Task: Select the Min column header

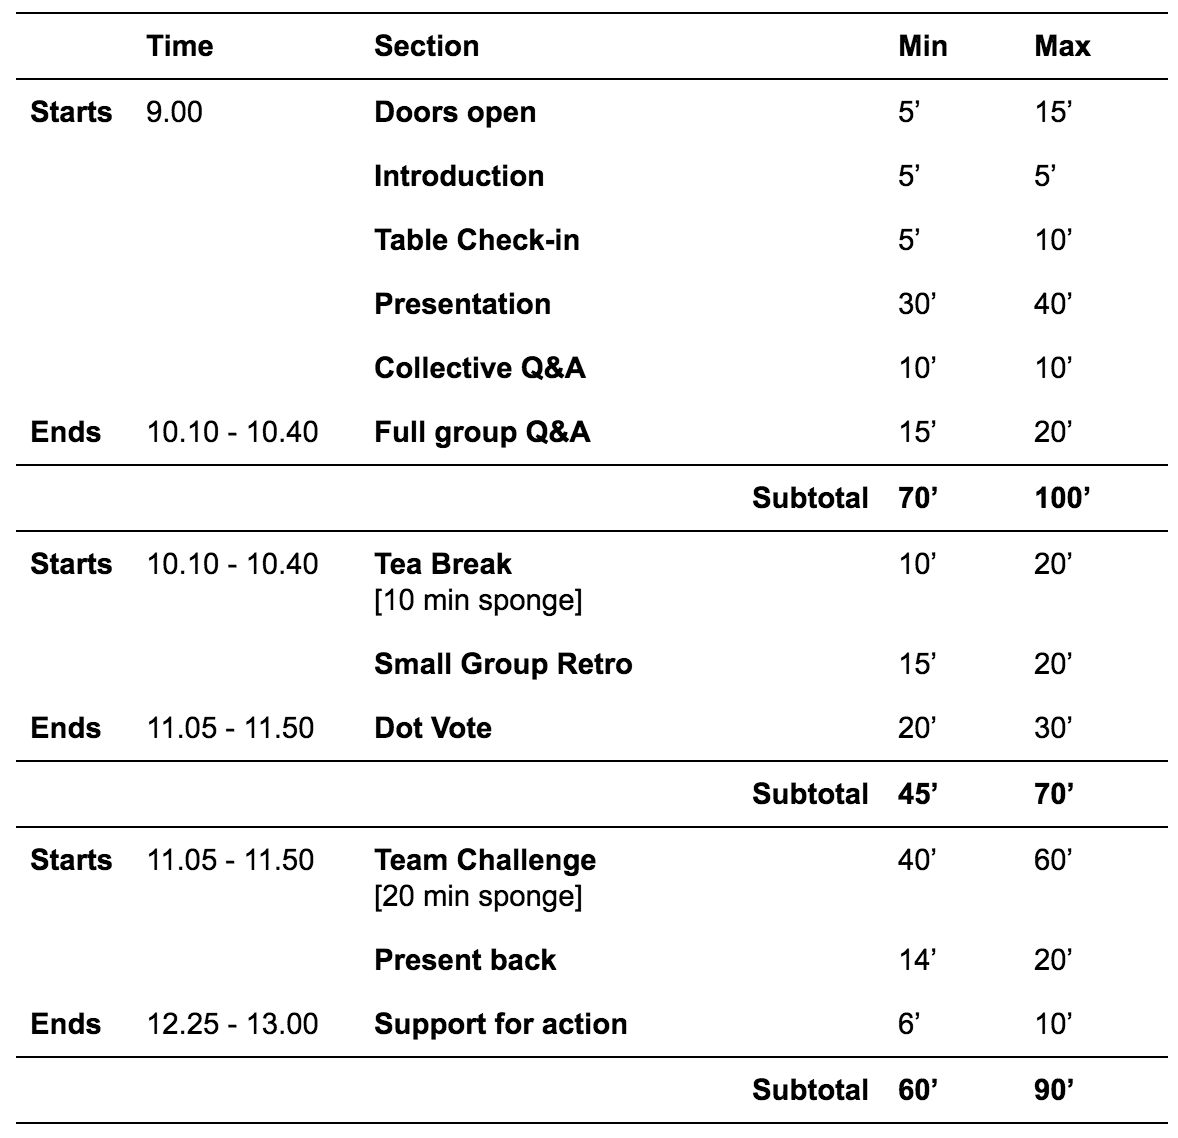Action: click(923, 47)
